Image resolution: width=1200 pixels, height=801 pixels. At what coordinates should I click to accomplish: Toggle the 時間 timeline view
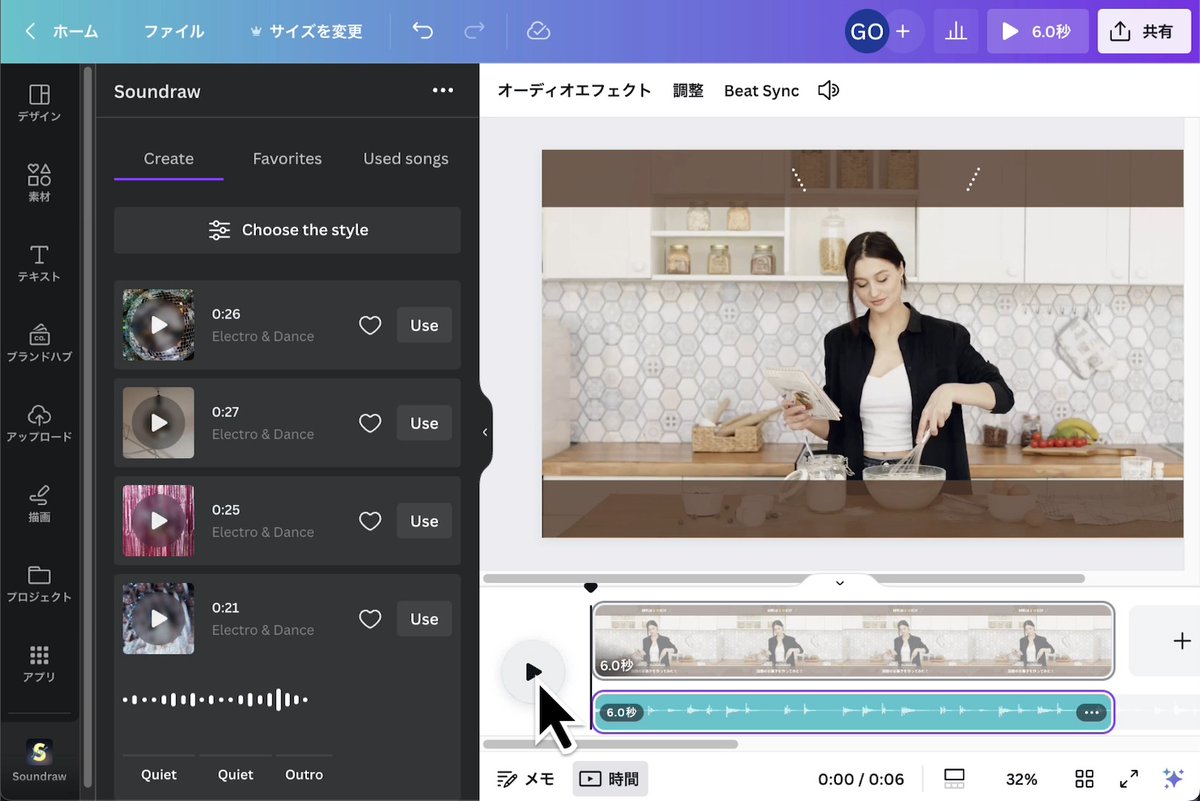[610, 779]
